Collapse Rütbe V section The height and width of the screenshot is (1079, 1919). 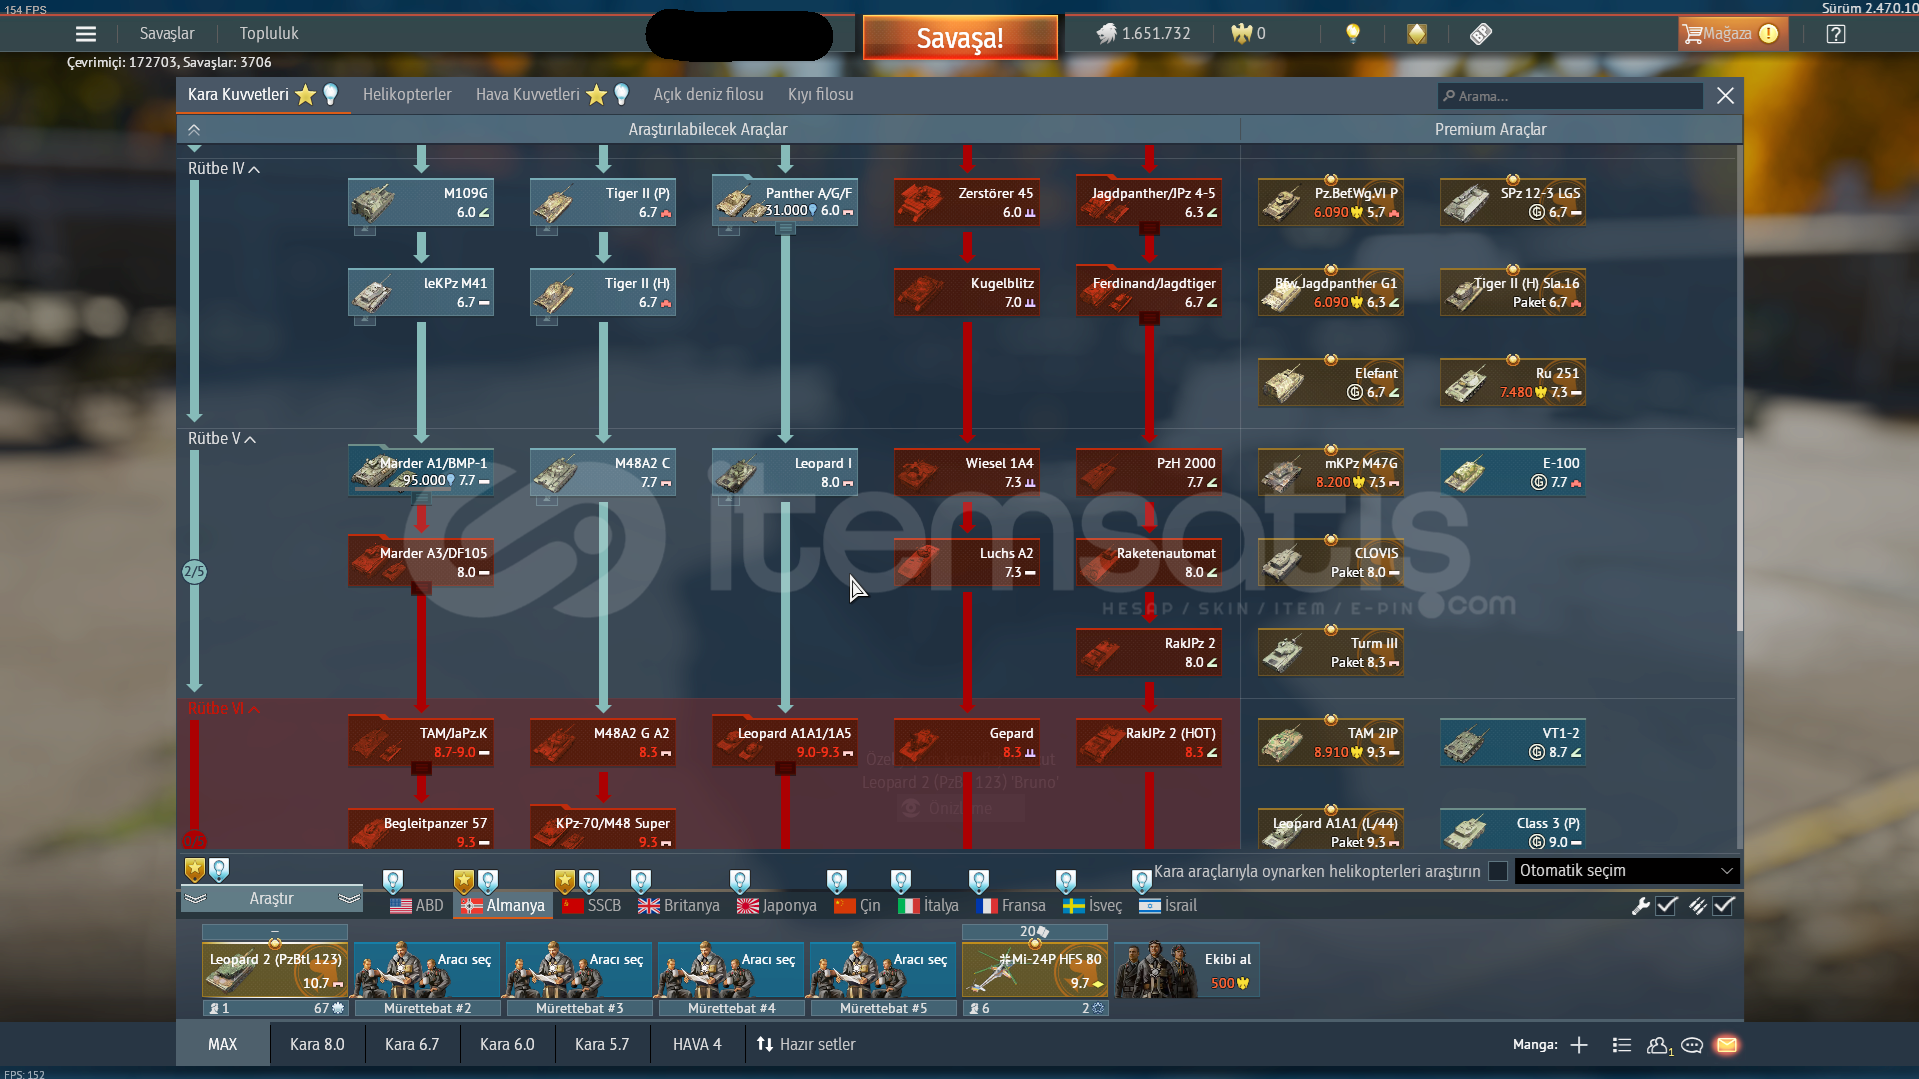pos(221,438)
